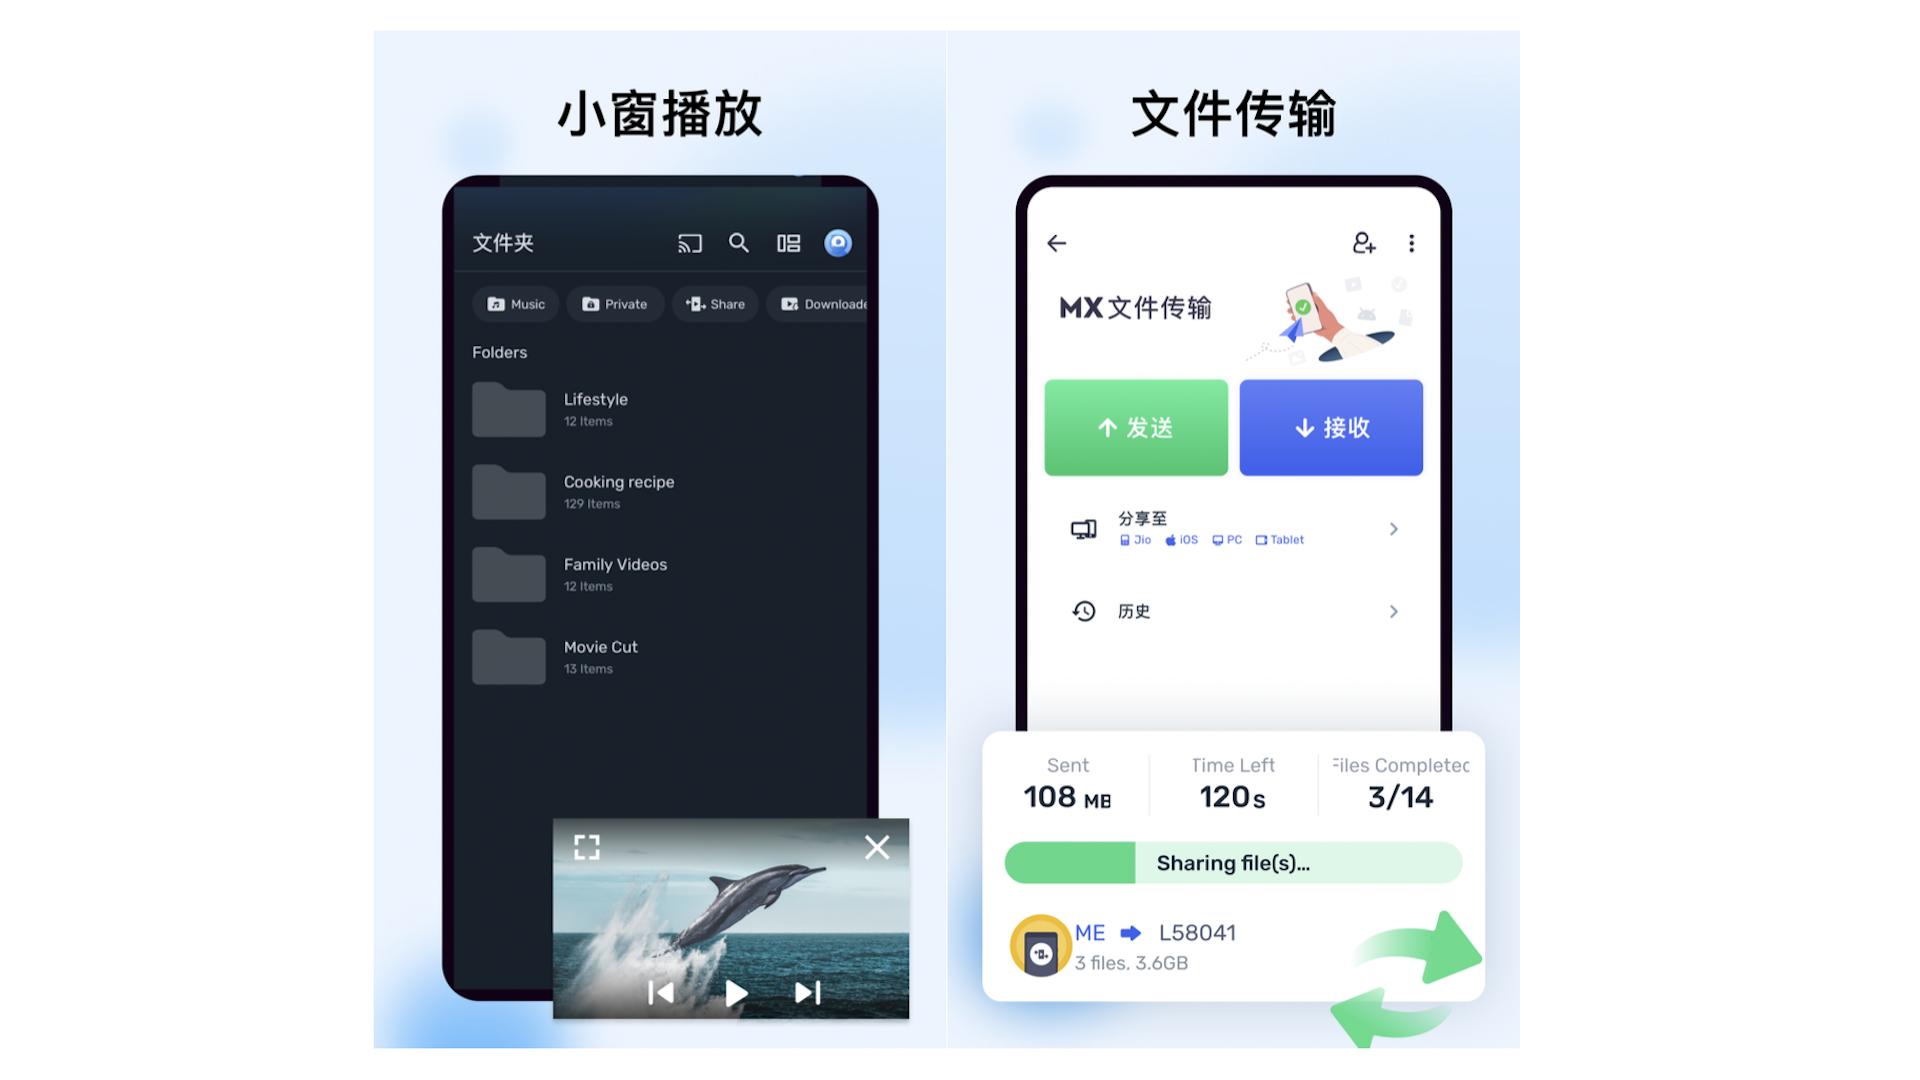Select the Music tab in file browser
The width and height of the screenshot is (1920, 1080).
(x=514, y=305)
